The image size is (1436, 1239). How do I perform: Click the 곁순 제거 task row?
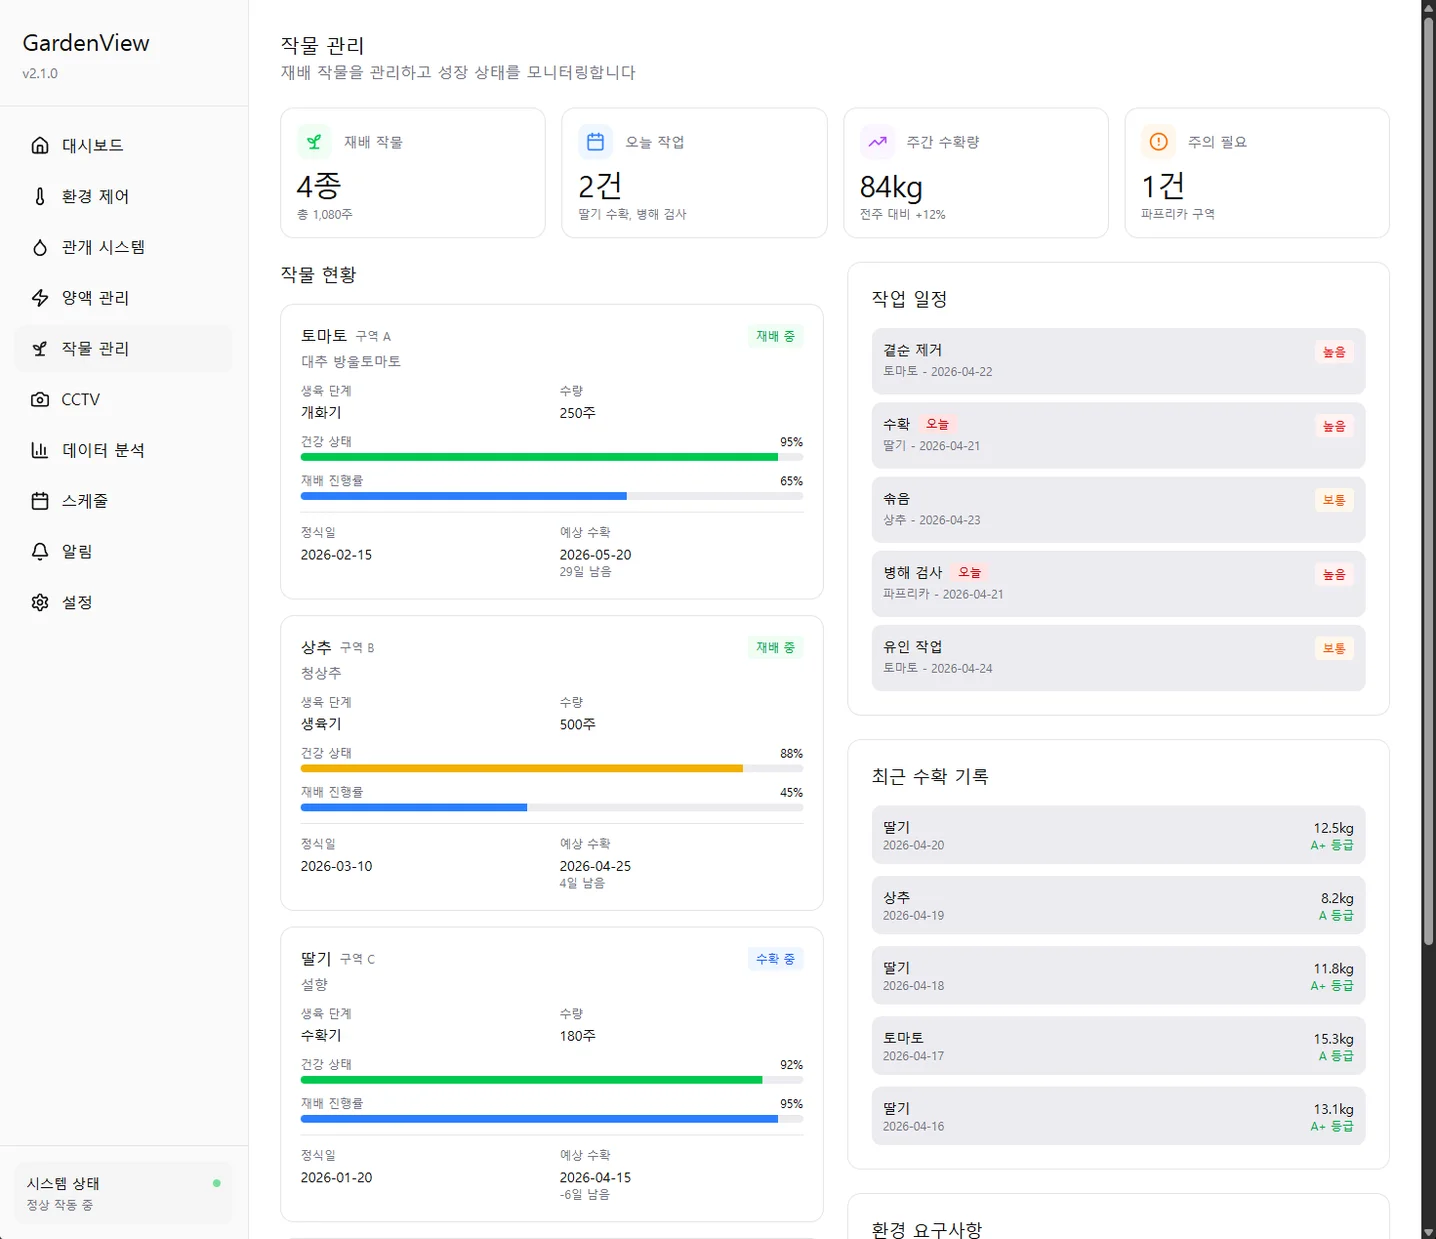pyautogui.click(x=1118, y=361)
